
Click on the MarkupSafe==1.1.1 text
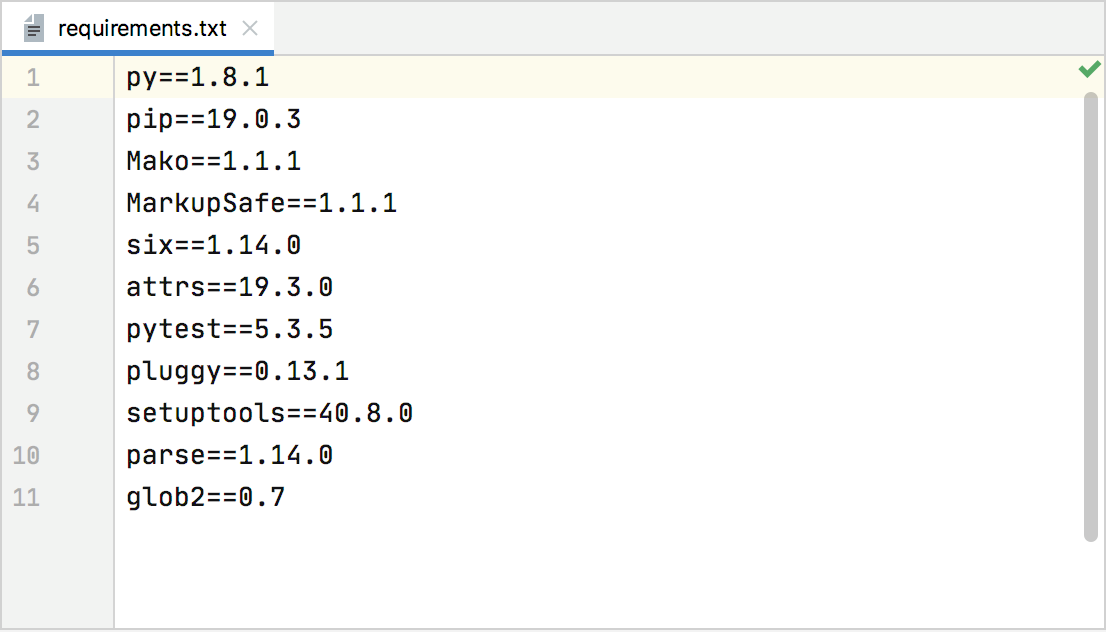261,202
